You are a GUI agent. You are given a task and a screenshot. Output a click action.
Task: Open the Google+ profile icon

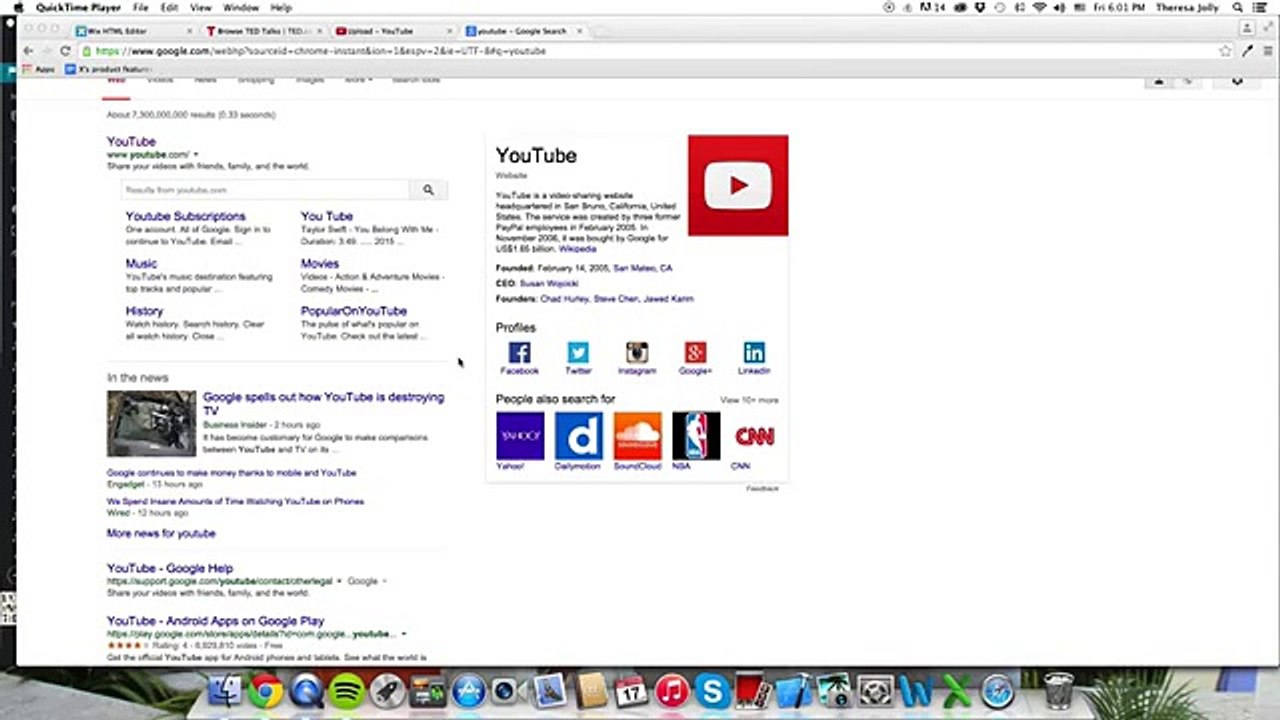(695, 352)
